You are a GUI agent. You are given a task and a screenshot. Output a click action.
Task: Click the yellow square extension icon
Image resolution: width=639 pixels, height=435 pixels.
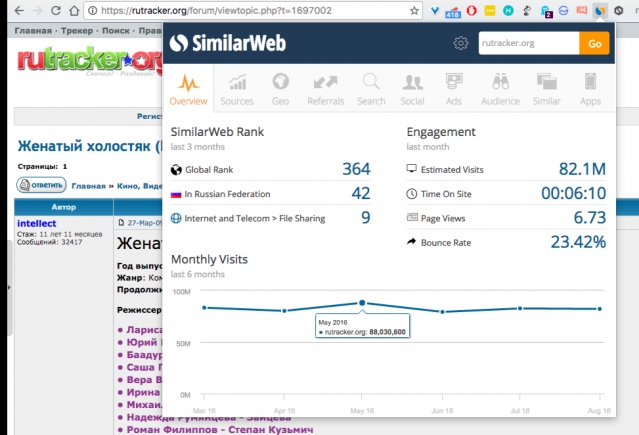(490, 11)
